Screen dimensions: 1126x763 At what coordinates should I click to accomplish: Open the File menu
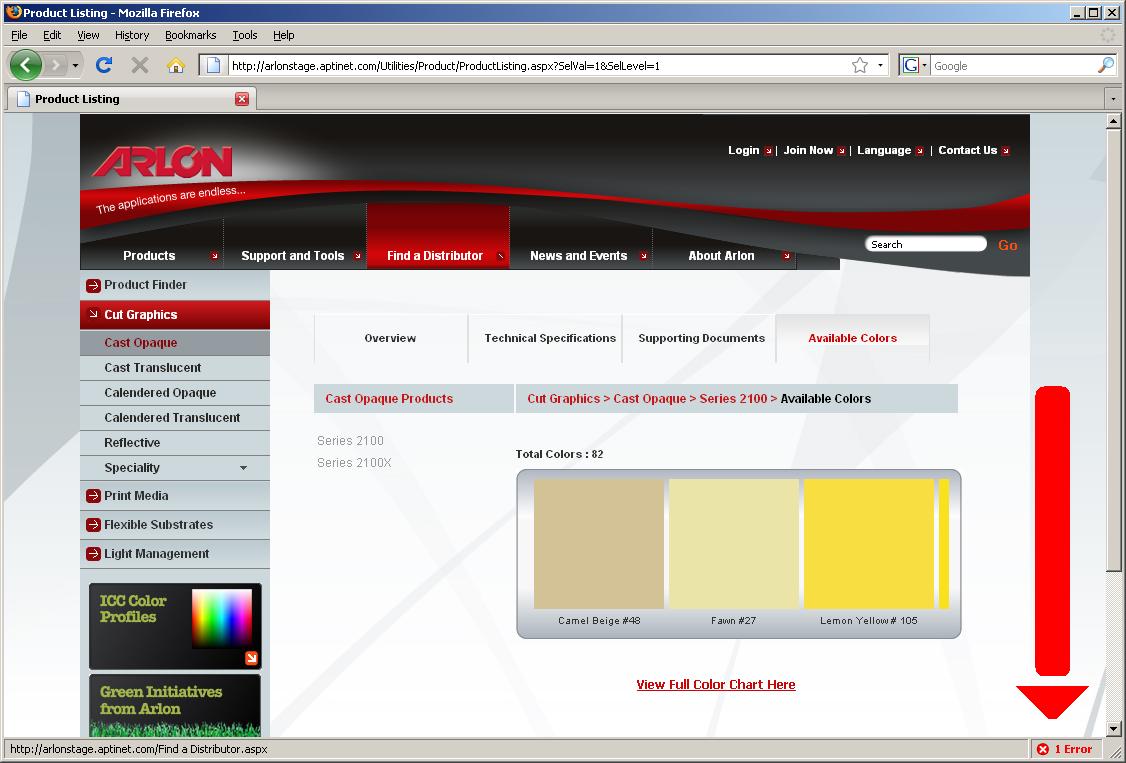click(19, 35)
